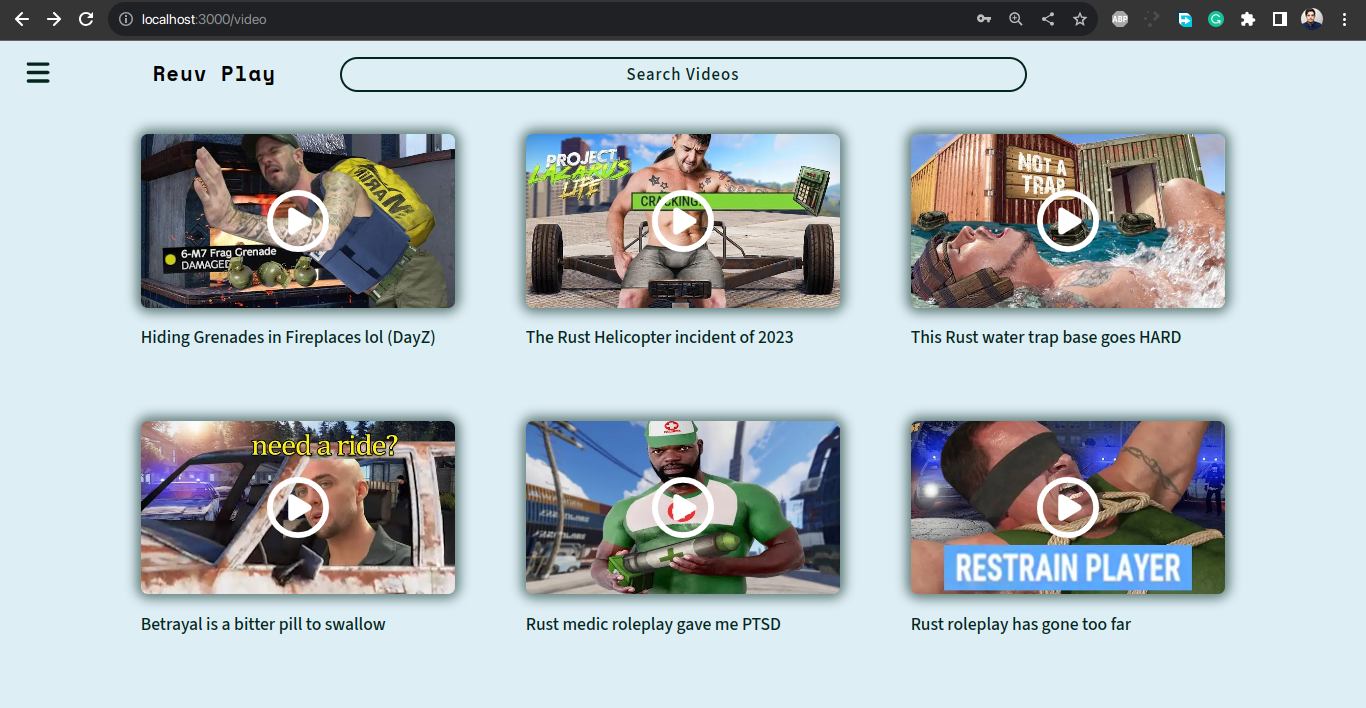Viewport: 1366px width, 708px height.
Task: Open title 'This Rust water trap base goes HARD'
Action: [1046, 338]
